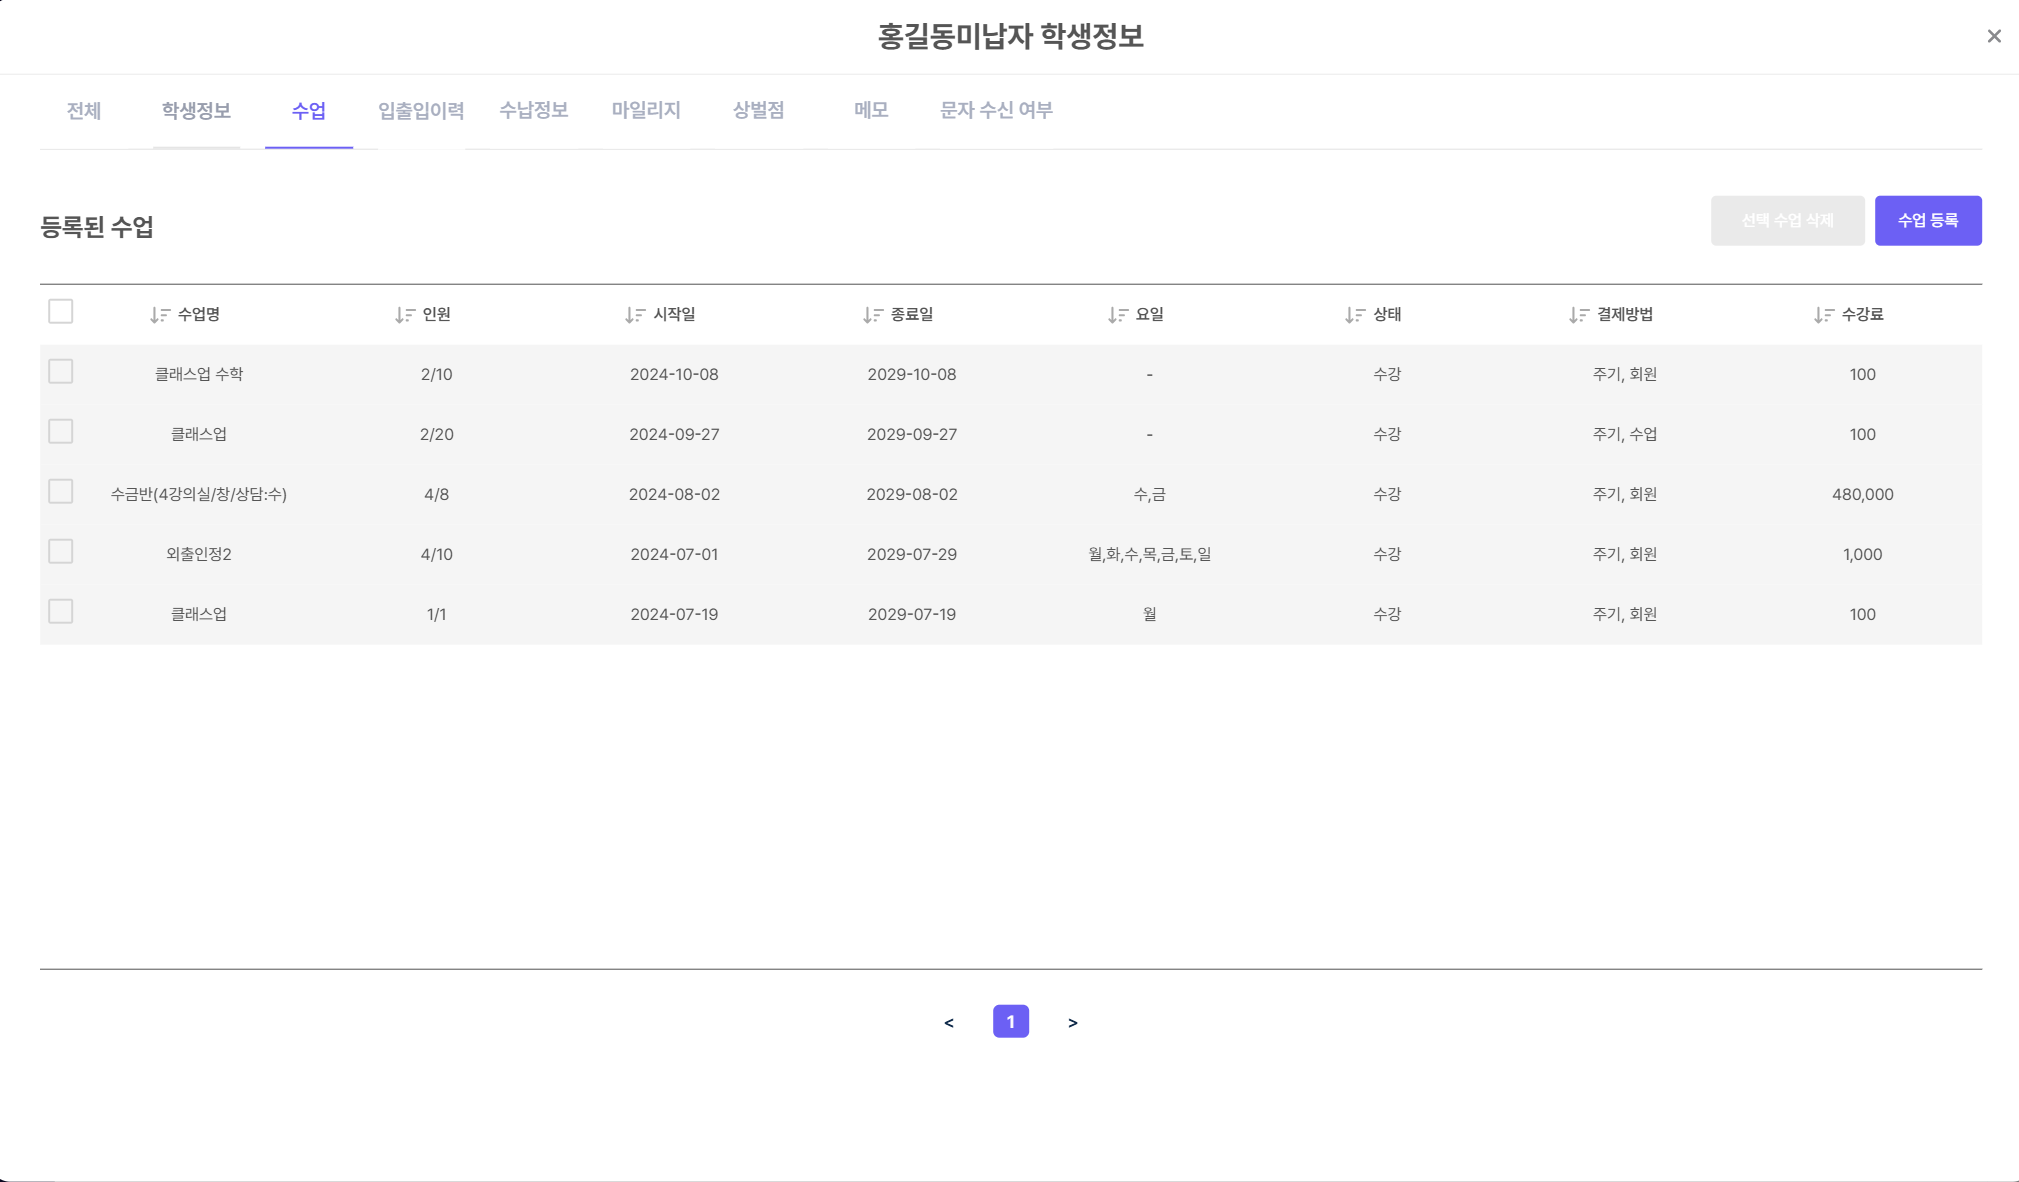2019x1182 pixels.
Task: Check the 클래스업 수학 row checkbox
Action: [x=61, y=372]
